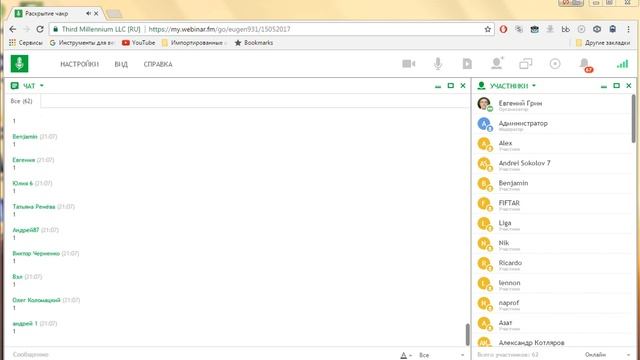The height and width of the screenshot is (360, 640).
Task: Bookmark this page with star icon
Action: coord(487,29)
